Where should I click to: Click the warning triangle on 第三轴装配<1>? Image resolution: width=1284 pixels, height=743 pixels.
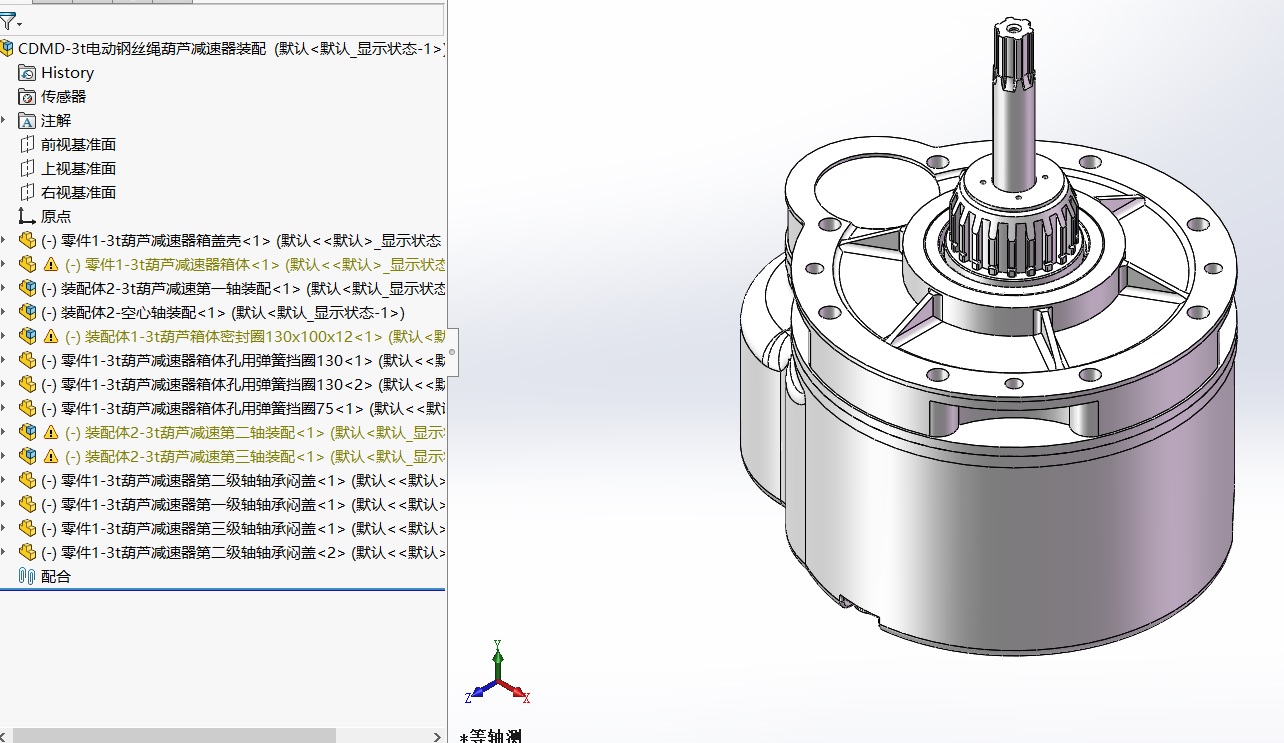[51, 456]
